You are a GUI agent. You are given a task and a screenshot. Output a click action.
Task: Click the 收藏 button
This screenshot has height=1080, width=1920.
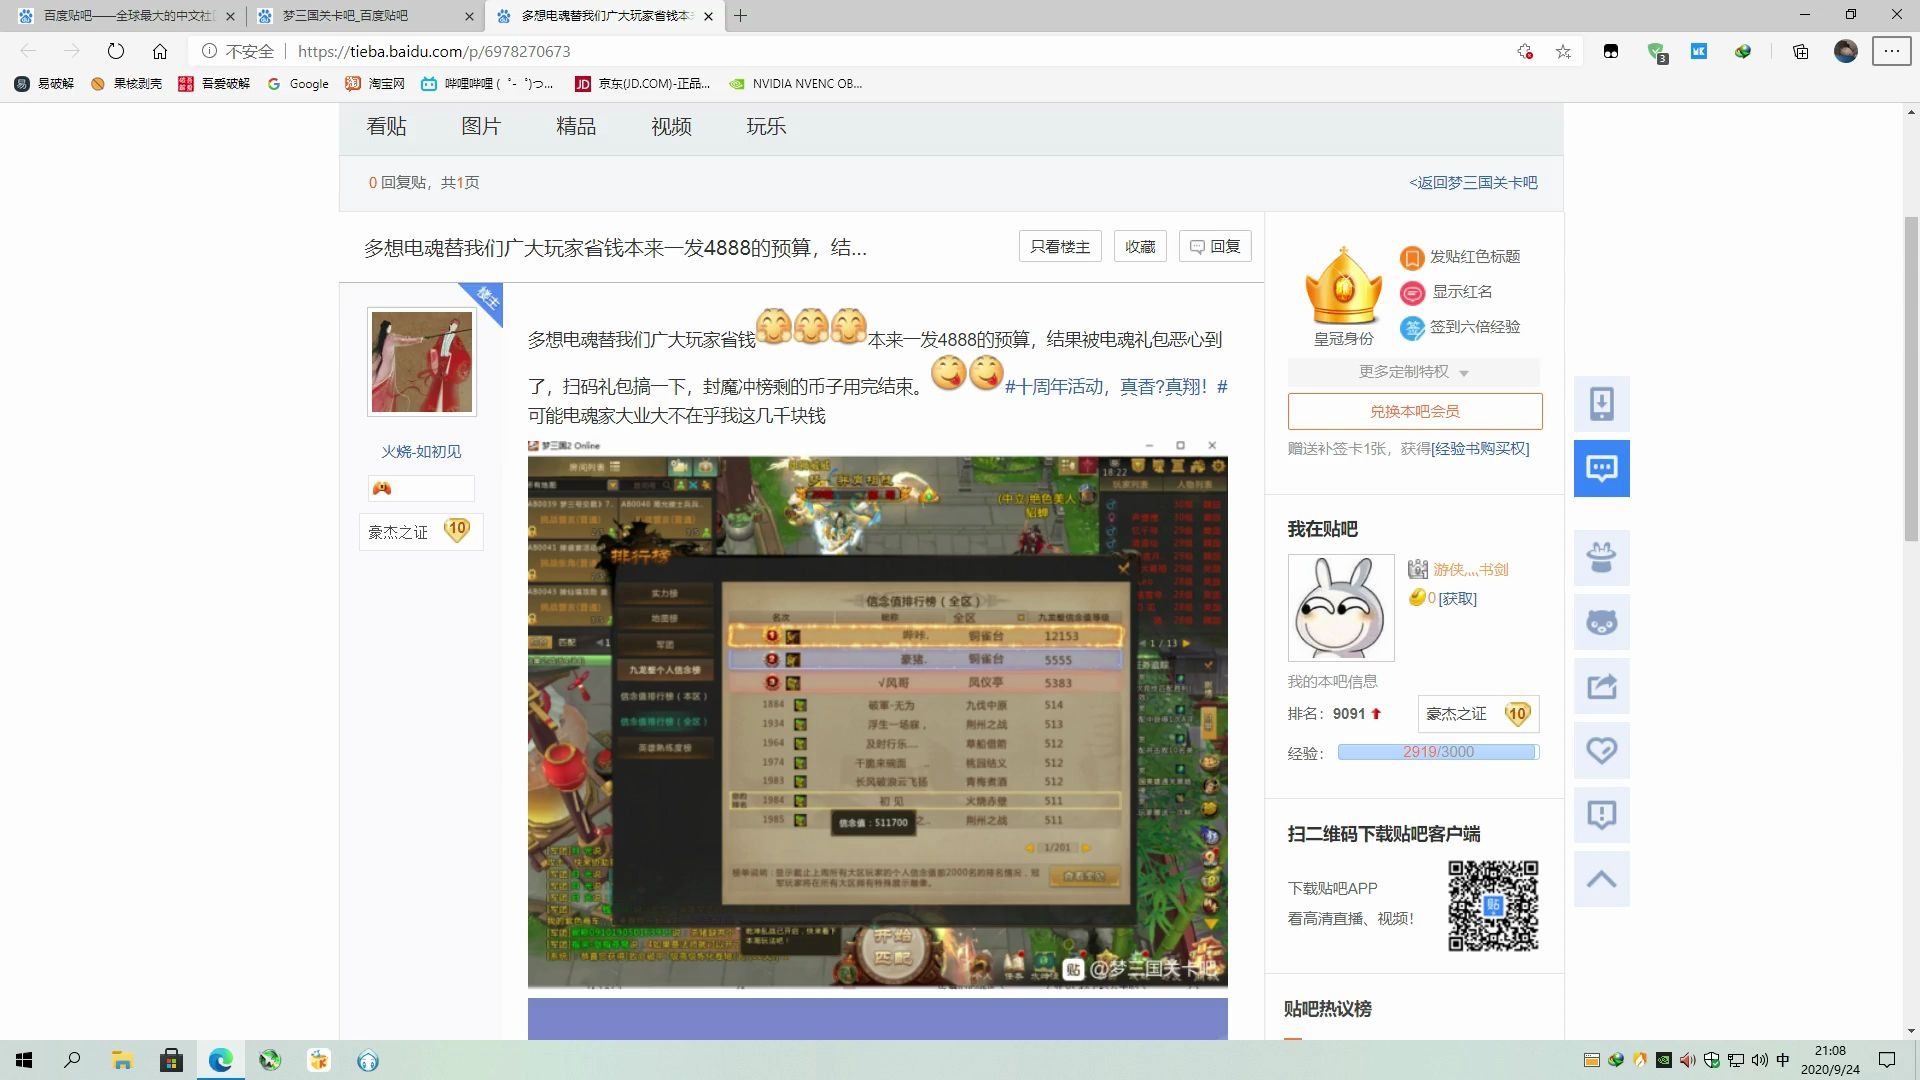1140,247
